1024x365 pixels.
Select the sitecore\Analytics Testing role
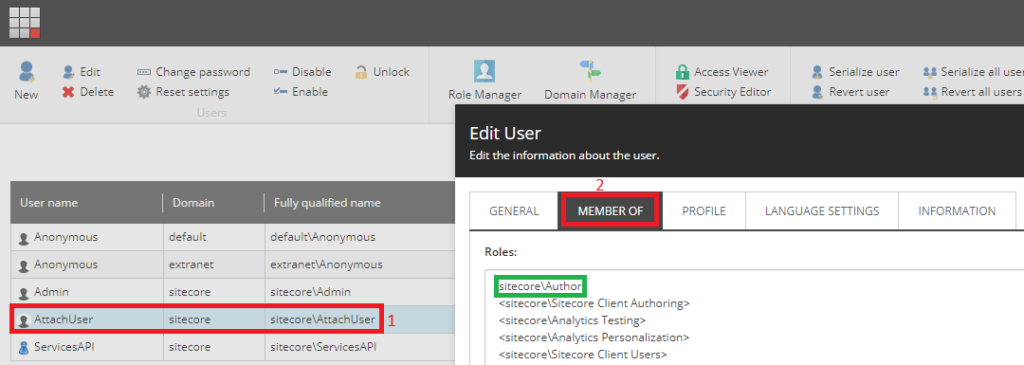coord(572,320)
